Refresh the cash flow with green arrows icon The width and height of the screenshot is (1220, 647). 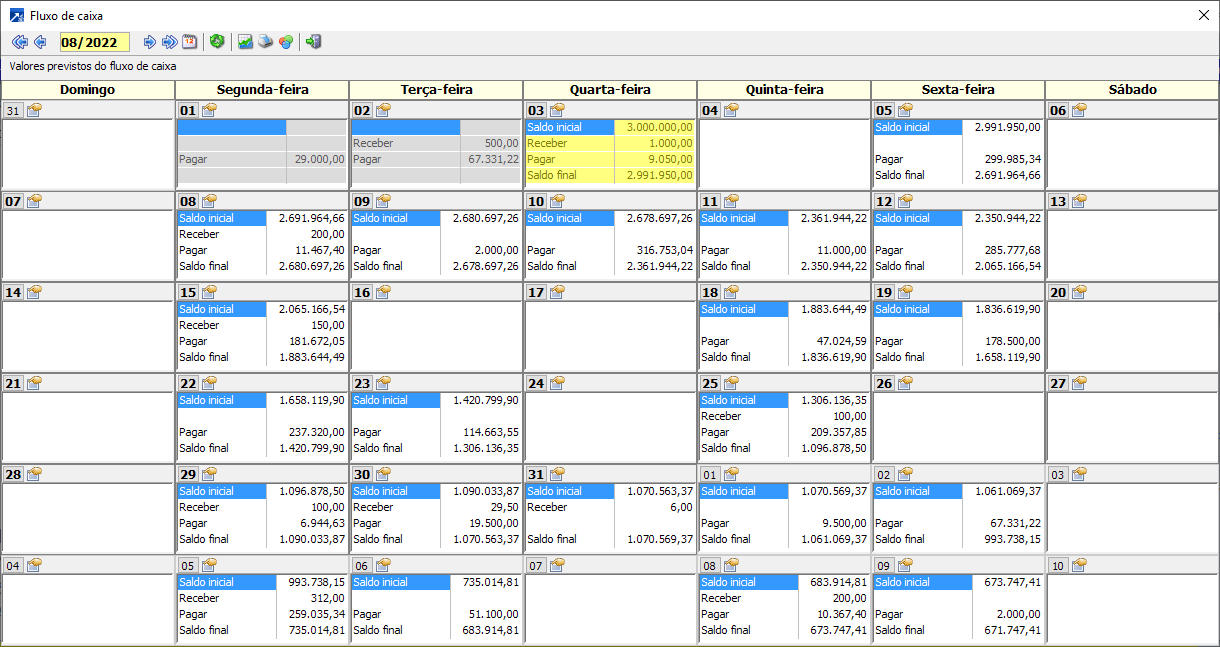[217, 42]
